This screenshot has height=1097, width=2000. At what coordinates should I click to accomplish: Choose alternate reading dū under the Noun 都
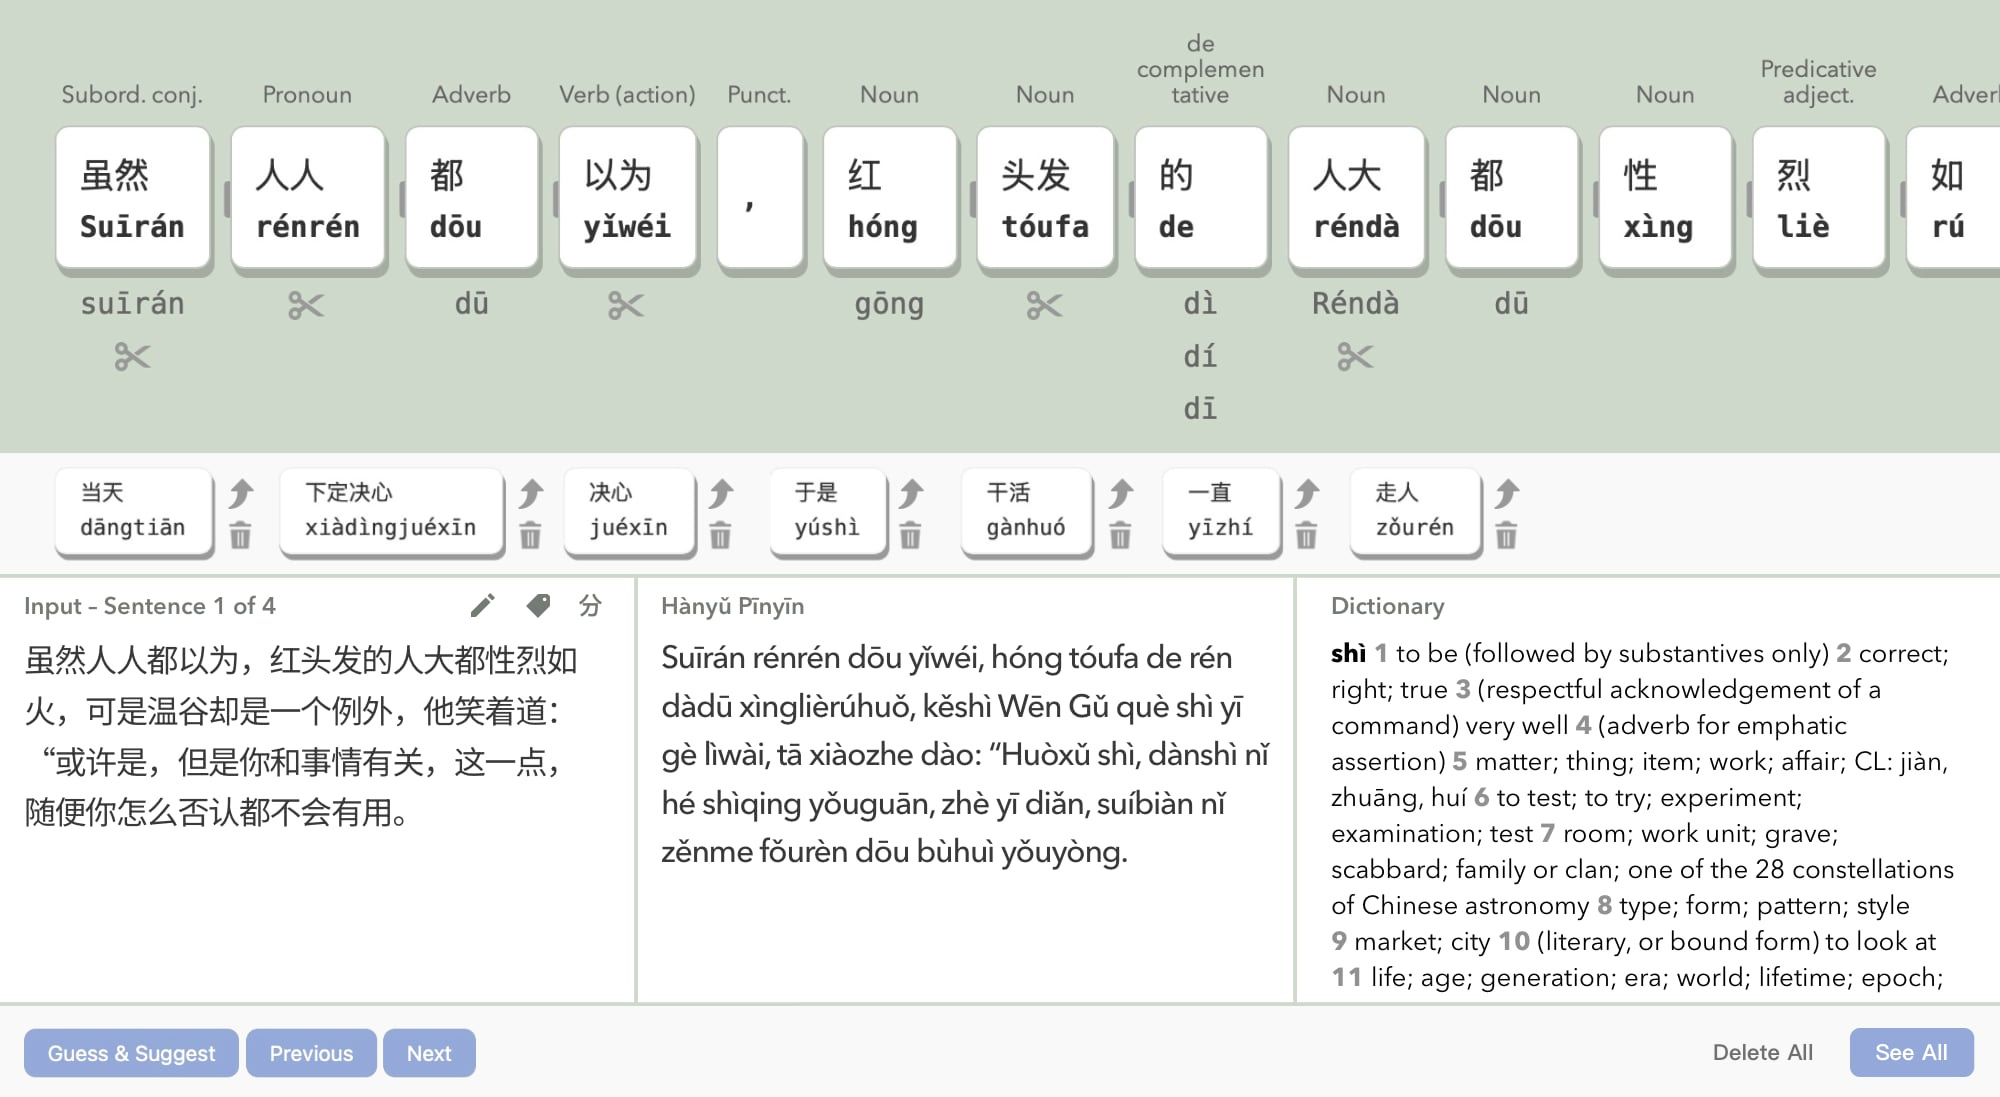(1512, 304)
